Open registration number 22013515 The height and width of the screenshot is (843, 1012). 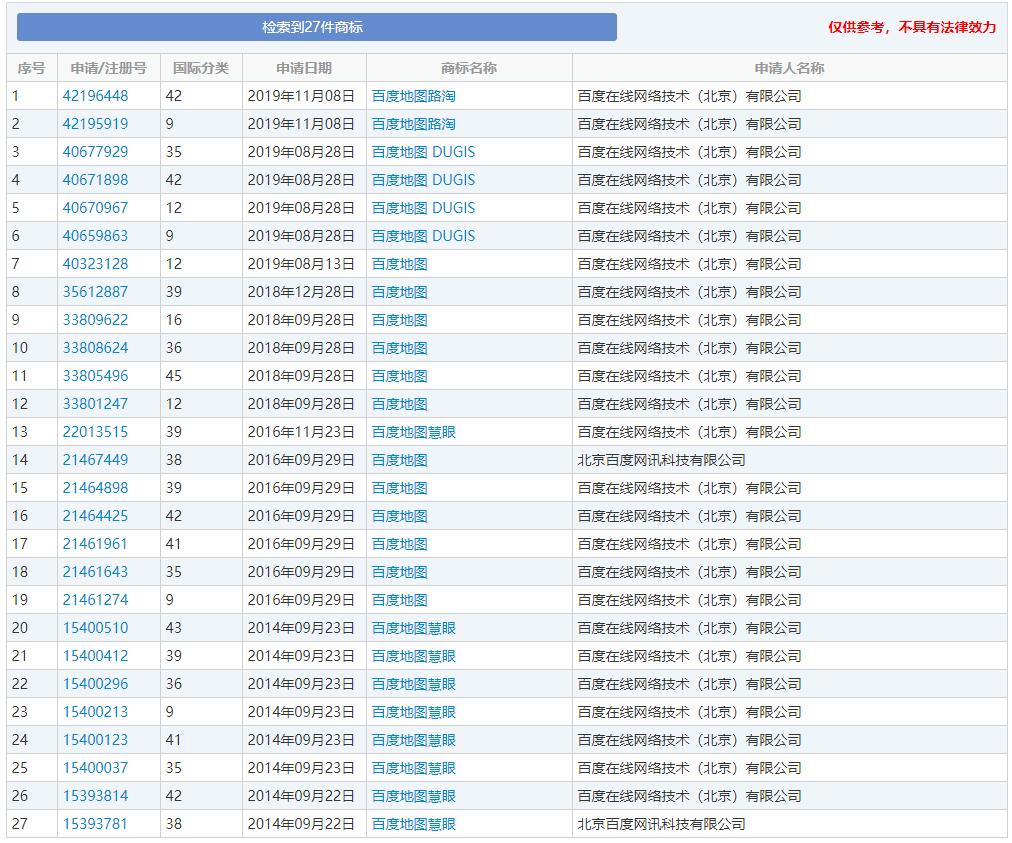point(95,432)
